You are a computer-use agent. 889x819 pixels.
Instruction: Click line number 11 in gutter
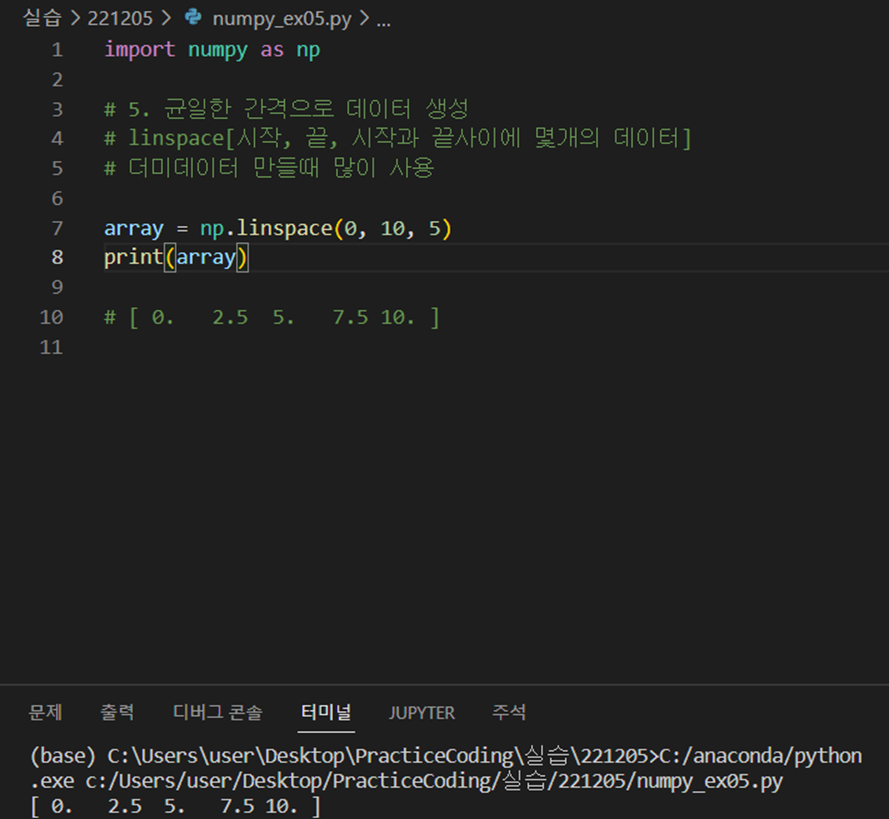(x=51, y=347)
